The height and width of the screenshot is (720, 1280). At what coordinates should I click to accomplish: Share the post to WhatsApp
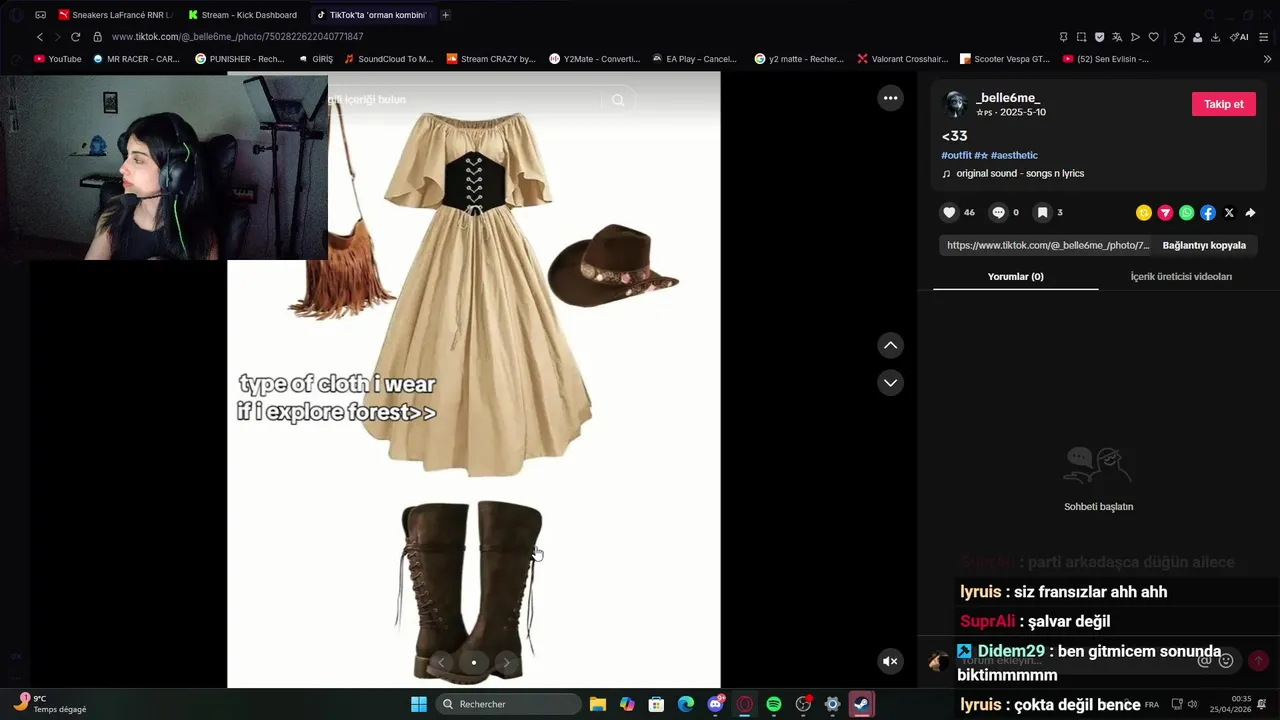1186,213
